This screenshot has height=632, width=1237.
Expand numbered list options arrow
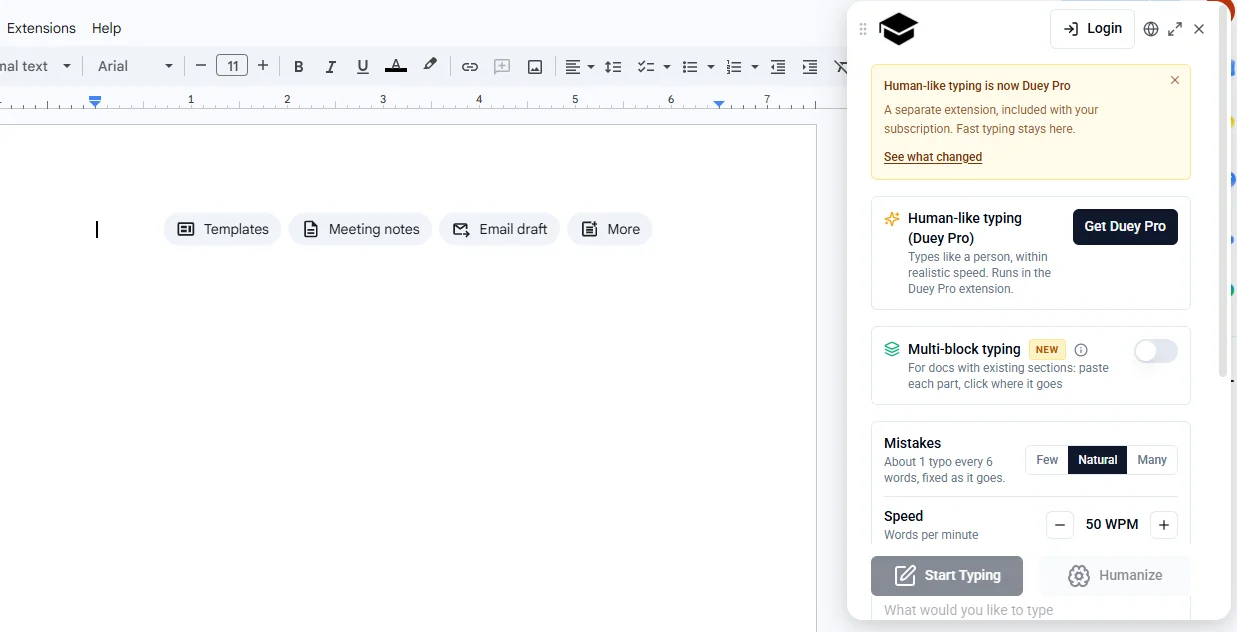tap(755, 67)
